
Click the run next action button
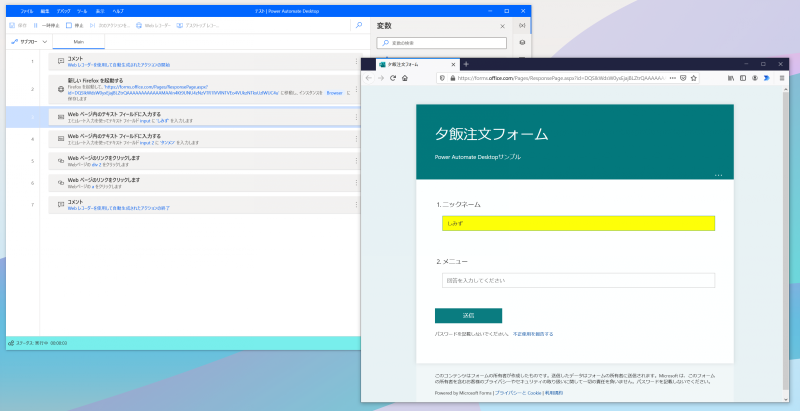pyautogui.click(x=110, y=25)
